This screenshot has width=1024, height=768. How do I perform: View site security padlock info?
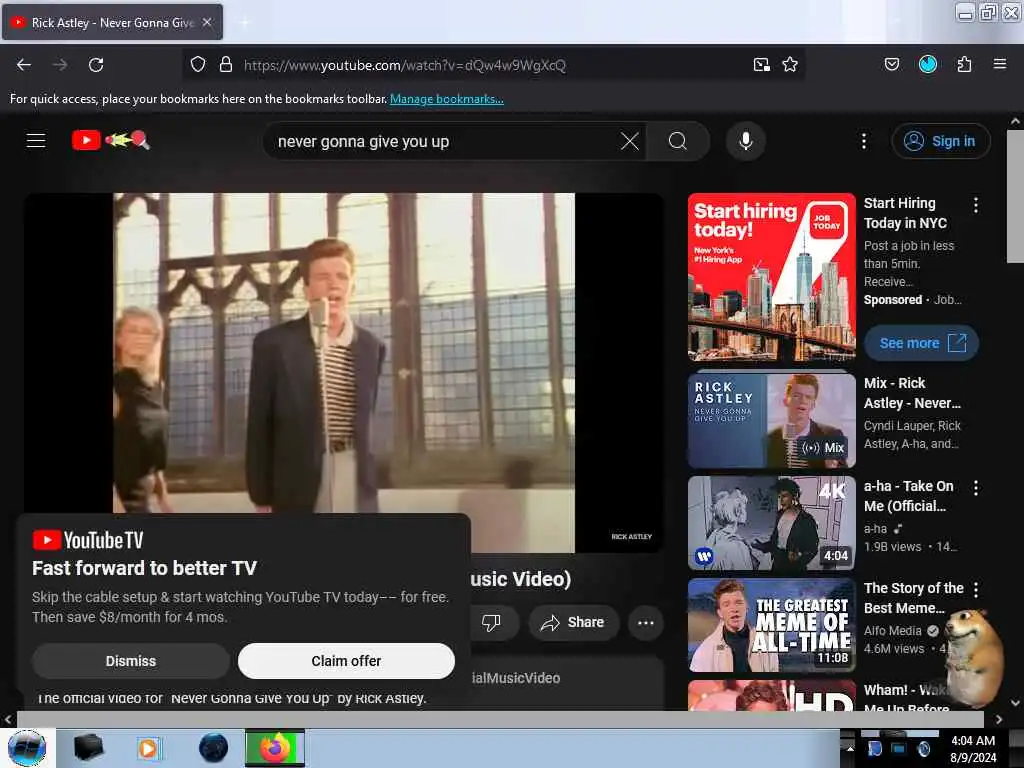(226, 65)
